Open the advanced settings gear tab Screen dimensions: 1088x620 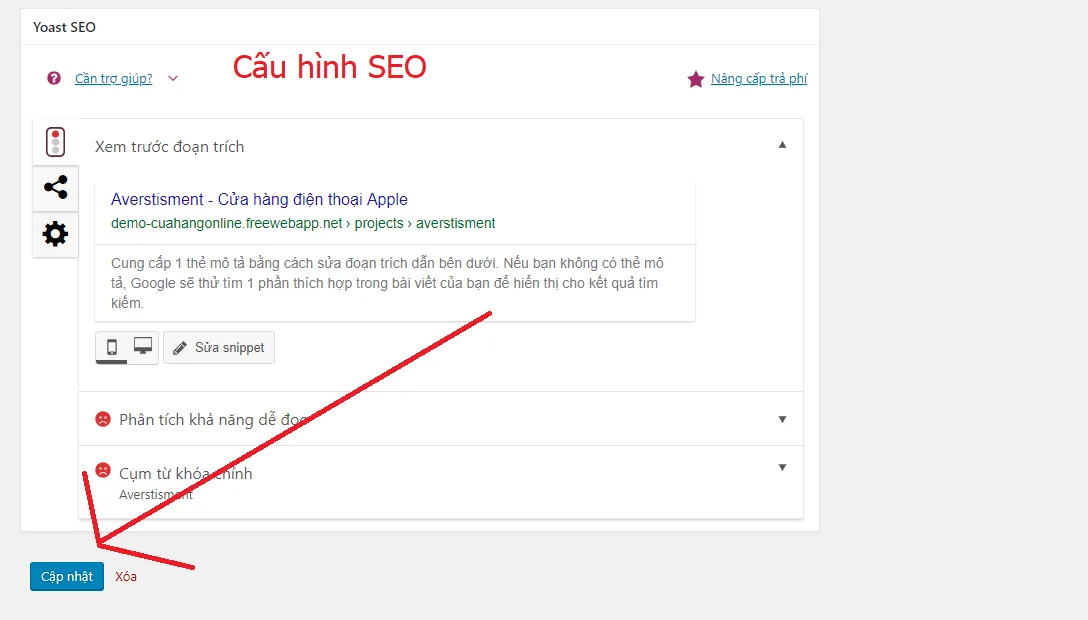coord(56,234)
